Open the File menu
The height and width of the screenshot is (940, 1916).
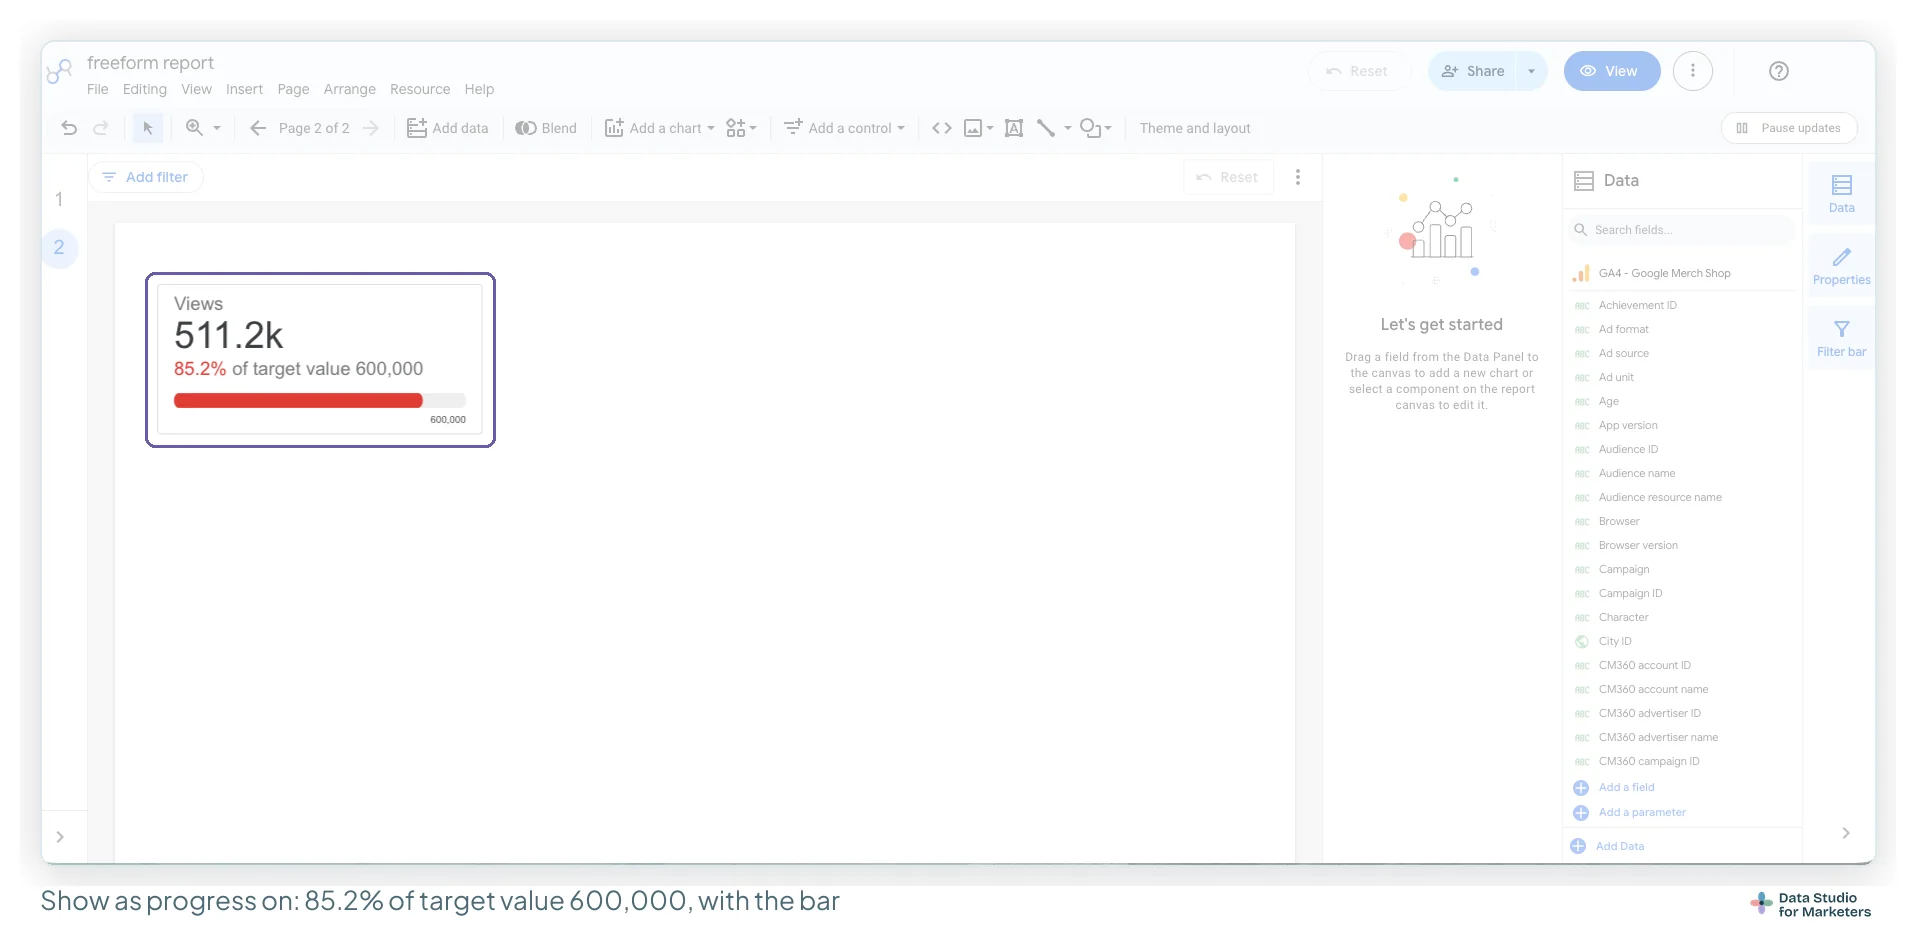(97, 89)
